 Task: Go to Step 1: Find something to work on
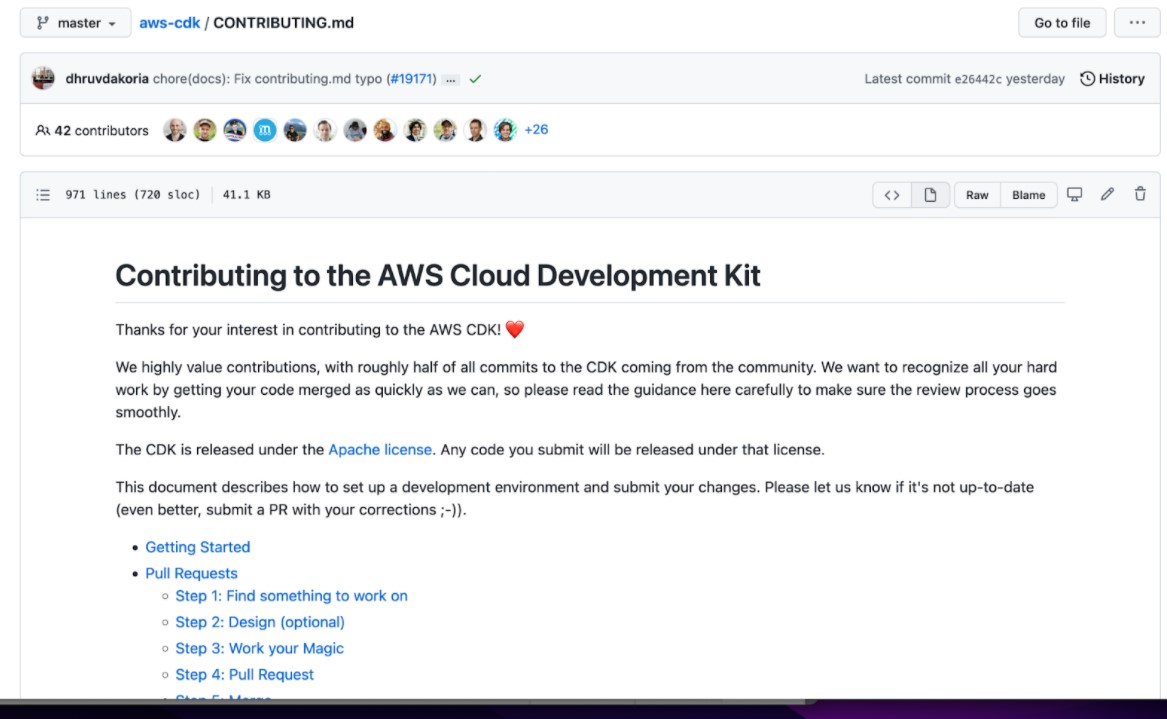coord(291,596)
